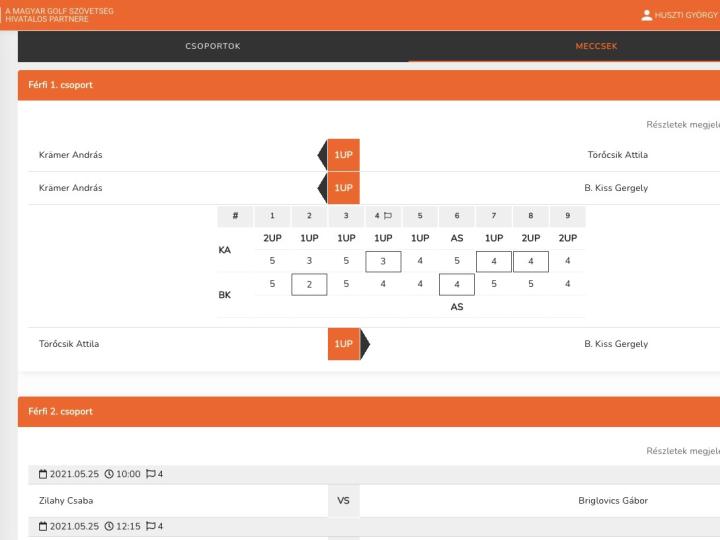The height and width of the screenshot is (540, 720).
Task: Click the Férfi 2. csoport header
Action: pyautogui.click(x=369, y=411)
